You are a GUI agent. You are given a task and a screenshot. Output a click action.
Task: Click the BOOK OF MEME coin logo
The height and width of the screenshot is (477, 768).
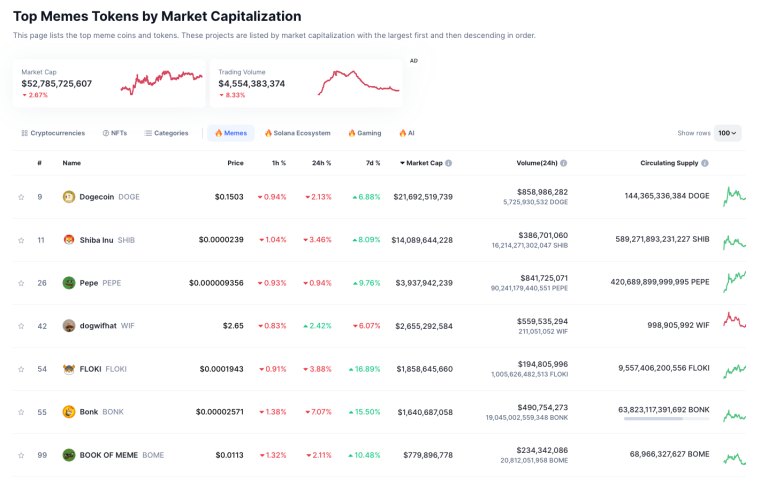(69, 455)
